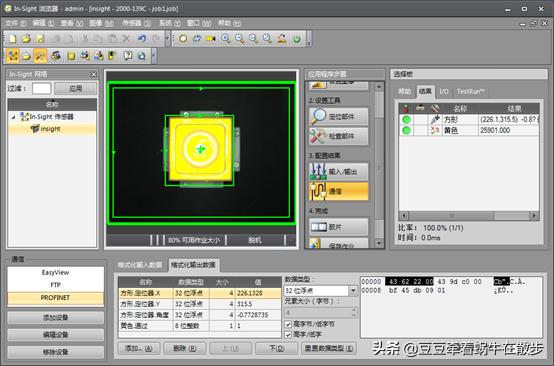The image size is (554, 366).
Task: Switch to the 格式化输入数据 tab
Action: point(139,265)
